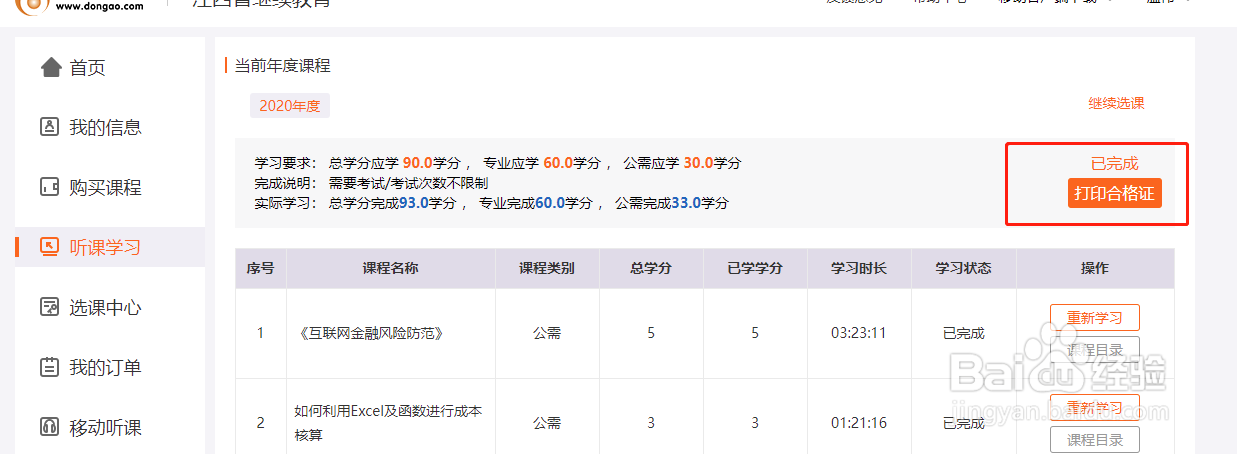
Task: Click course title 如何利用Excel及函数进行成本核算
Action: 388,423
